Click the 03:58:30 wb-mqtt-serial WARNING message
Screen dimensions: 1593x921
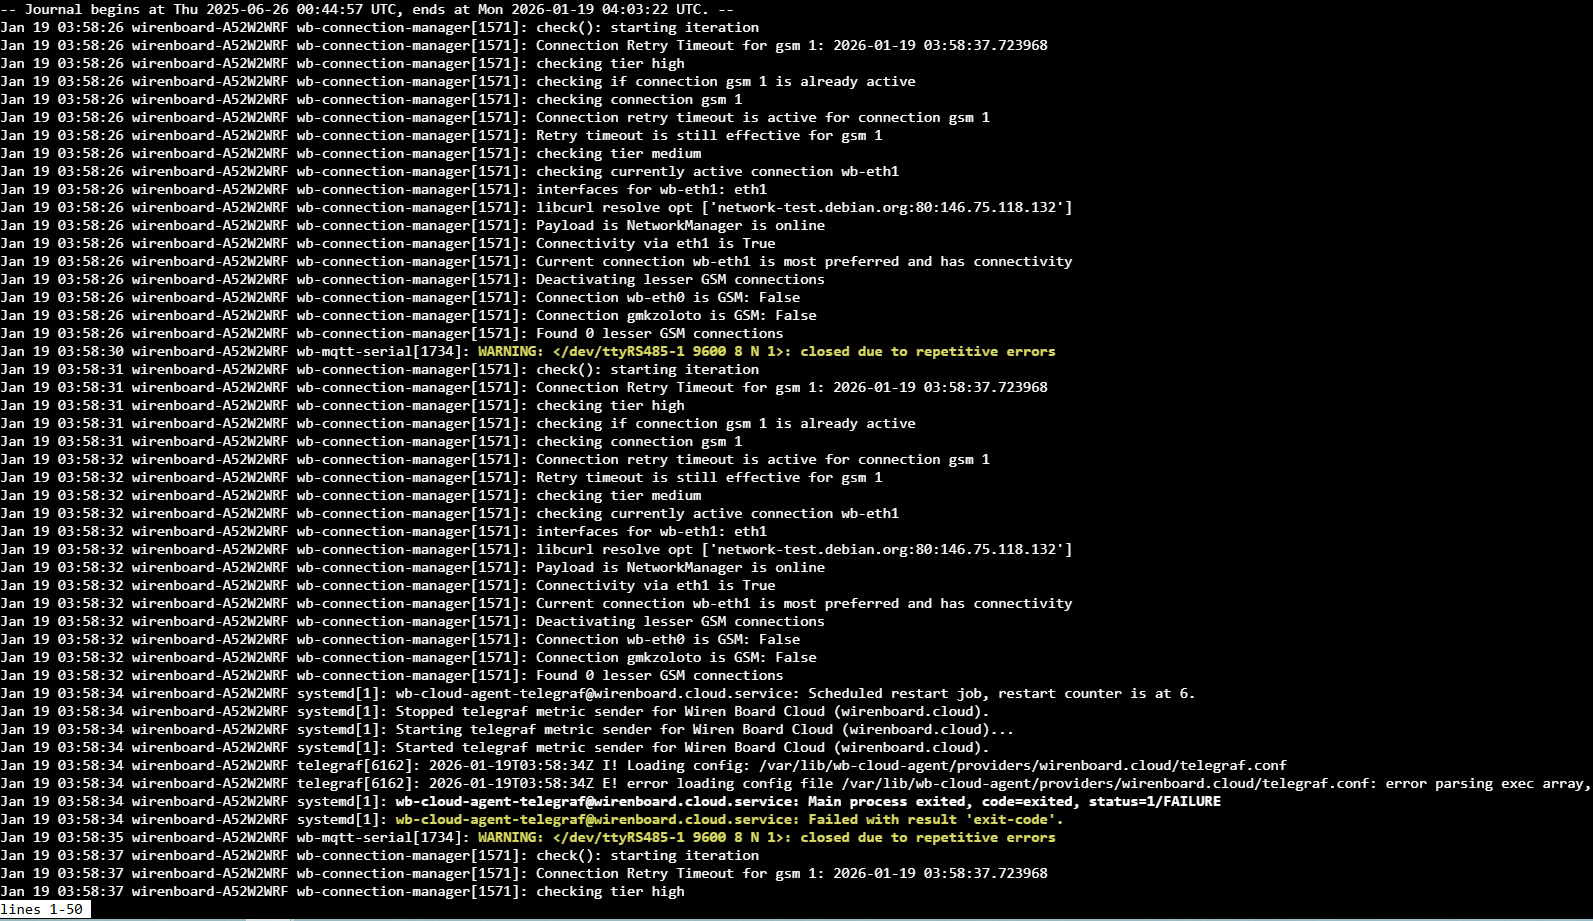[766, 351]
